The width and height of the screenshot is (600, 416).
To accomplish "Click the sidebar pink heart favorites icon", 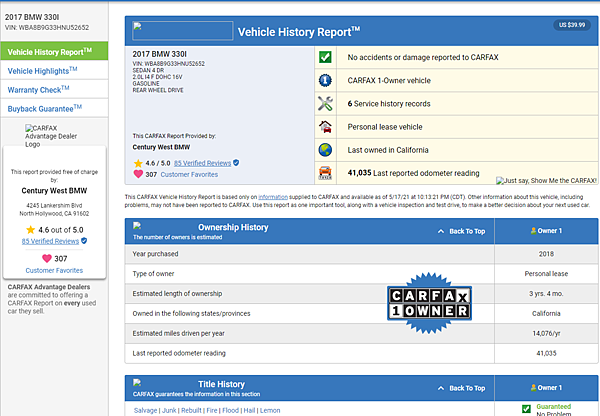I will 47,258.
